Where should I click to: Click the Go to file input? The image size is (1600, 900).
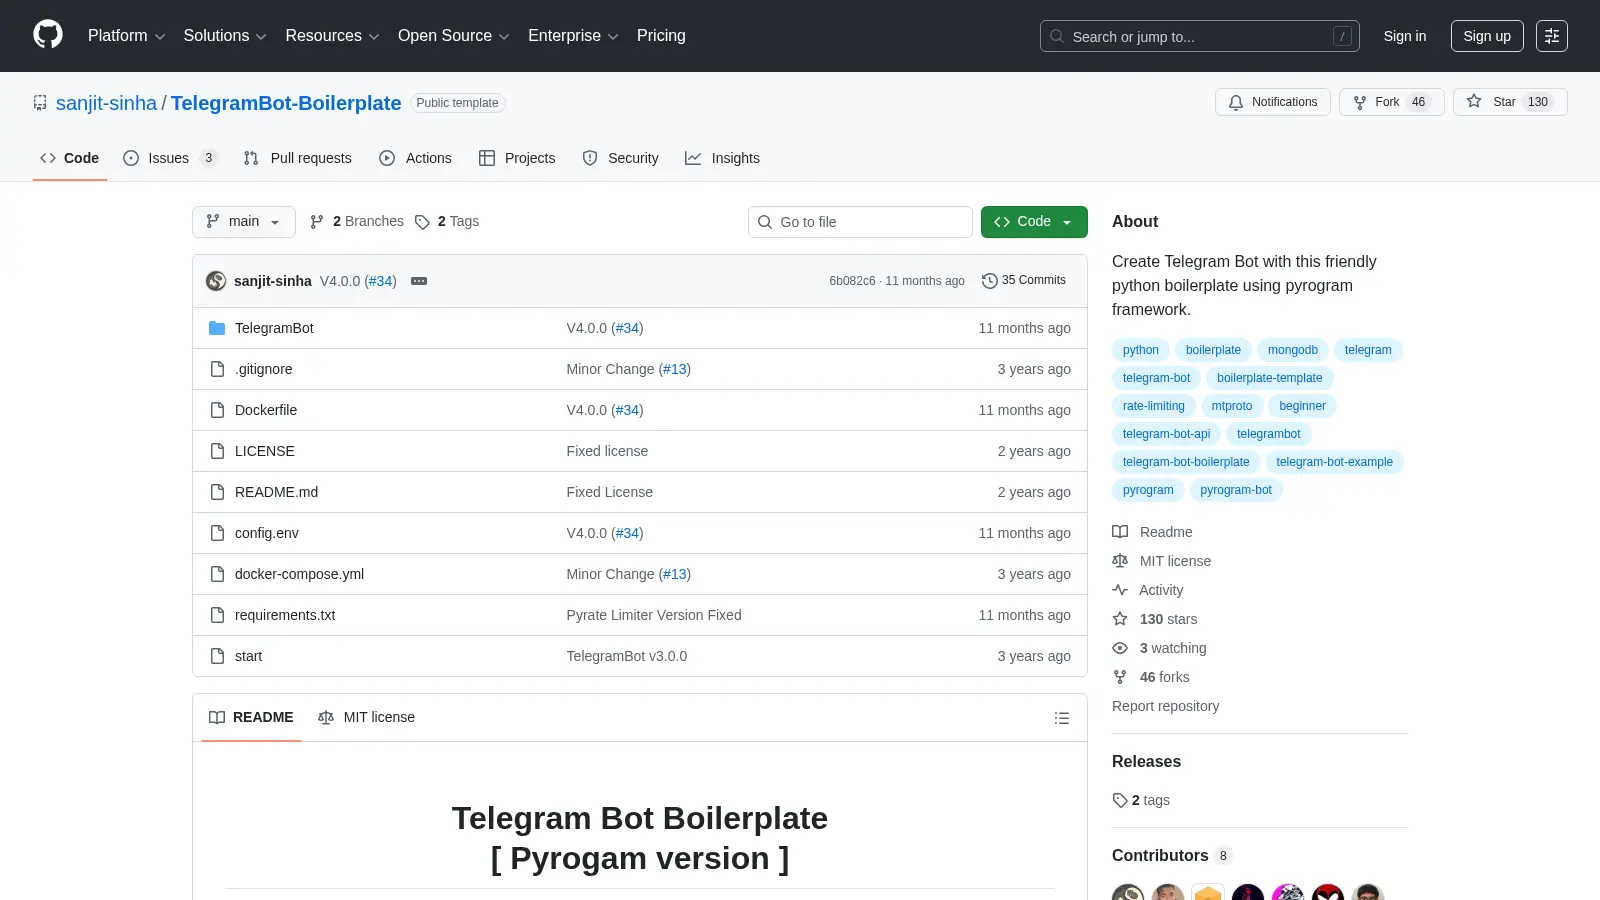click(x=860, y=222)
